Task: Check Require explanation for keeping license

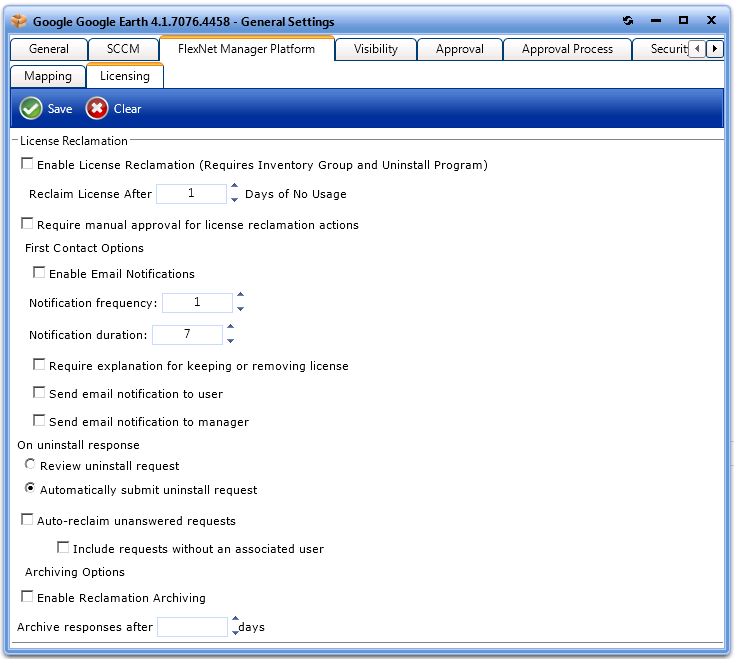Action: pyautogui.click(x=39, y=364)
